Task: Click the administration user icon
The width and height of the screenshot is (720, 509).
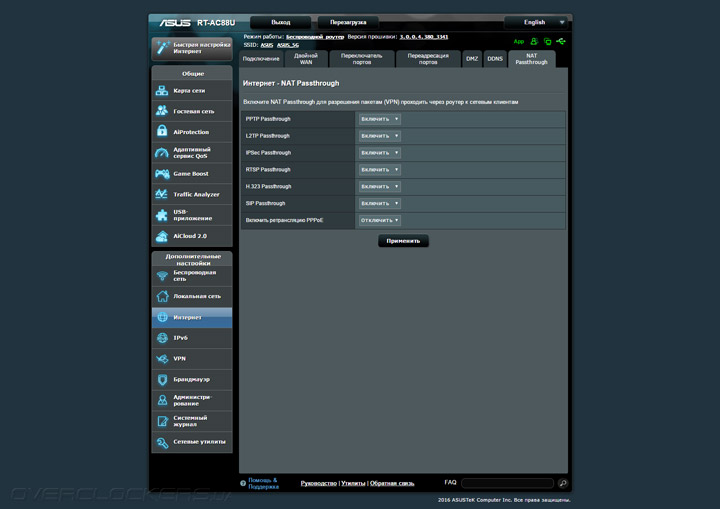Action: [162, 400]
